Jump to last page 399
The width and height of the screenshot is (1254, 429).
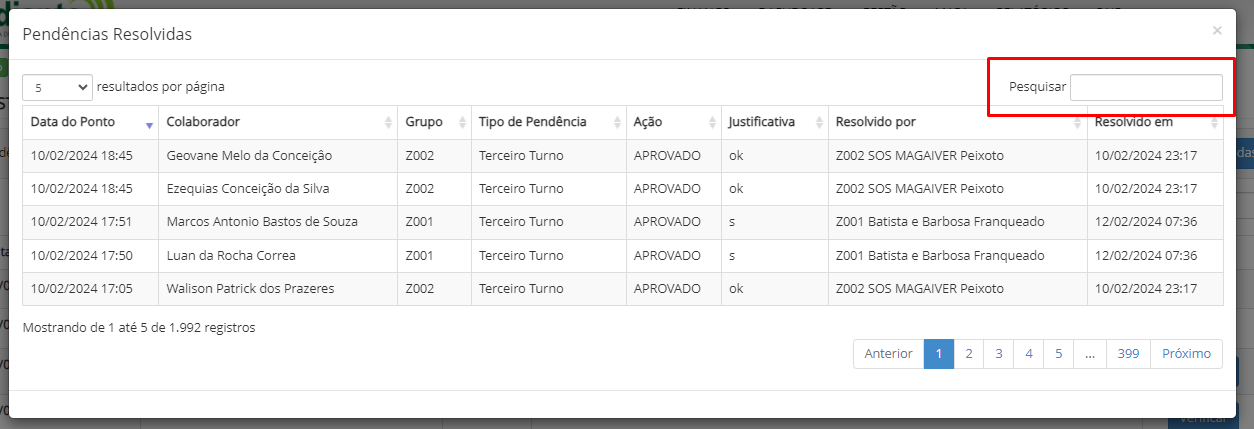1128,354
